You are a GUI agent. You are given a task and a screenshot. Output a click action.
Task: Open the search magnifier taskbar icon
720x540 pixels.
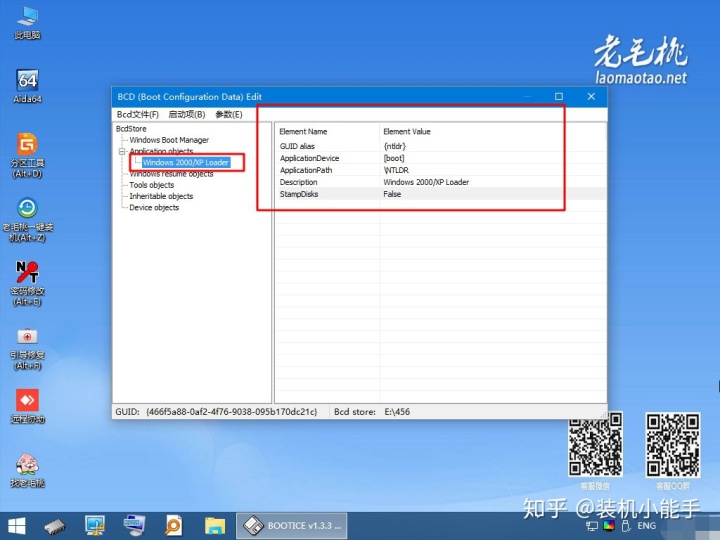click(x=174, y=526)
